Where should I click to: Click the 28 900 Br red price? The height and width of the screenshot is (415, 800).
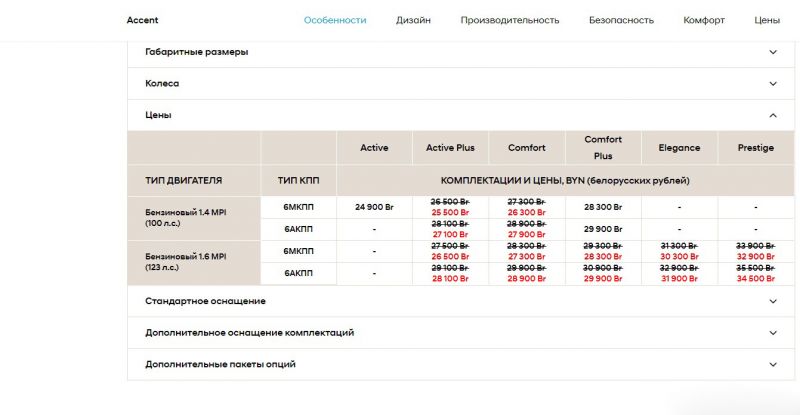click(527, 278)
